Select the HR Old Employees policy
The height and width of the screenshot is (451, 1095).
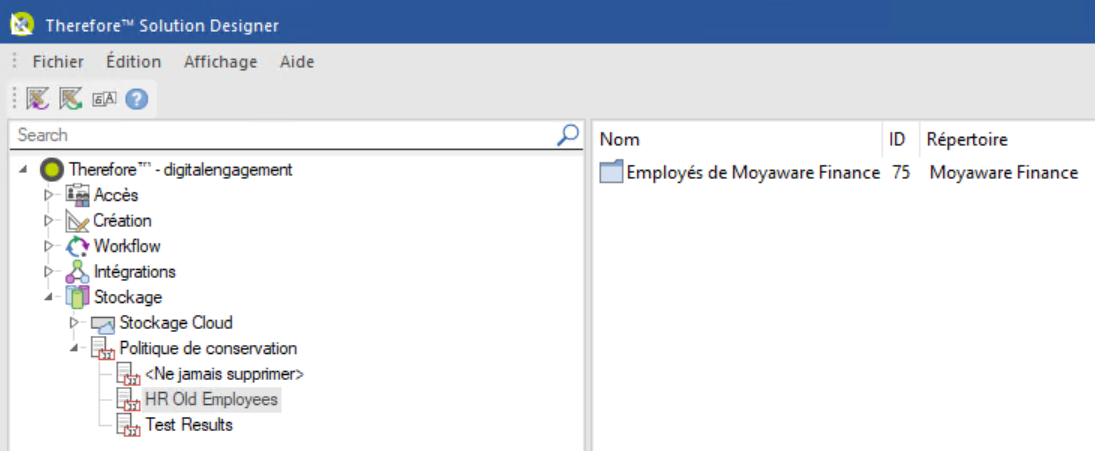point(212,399)
